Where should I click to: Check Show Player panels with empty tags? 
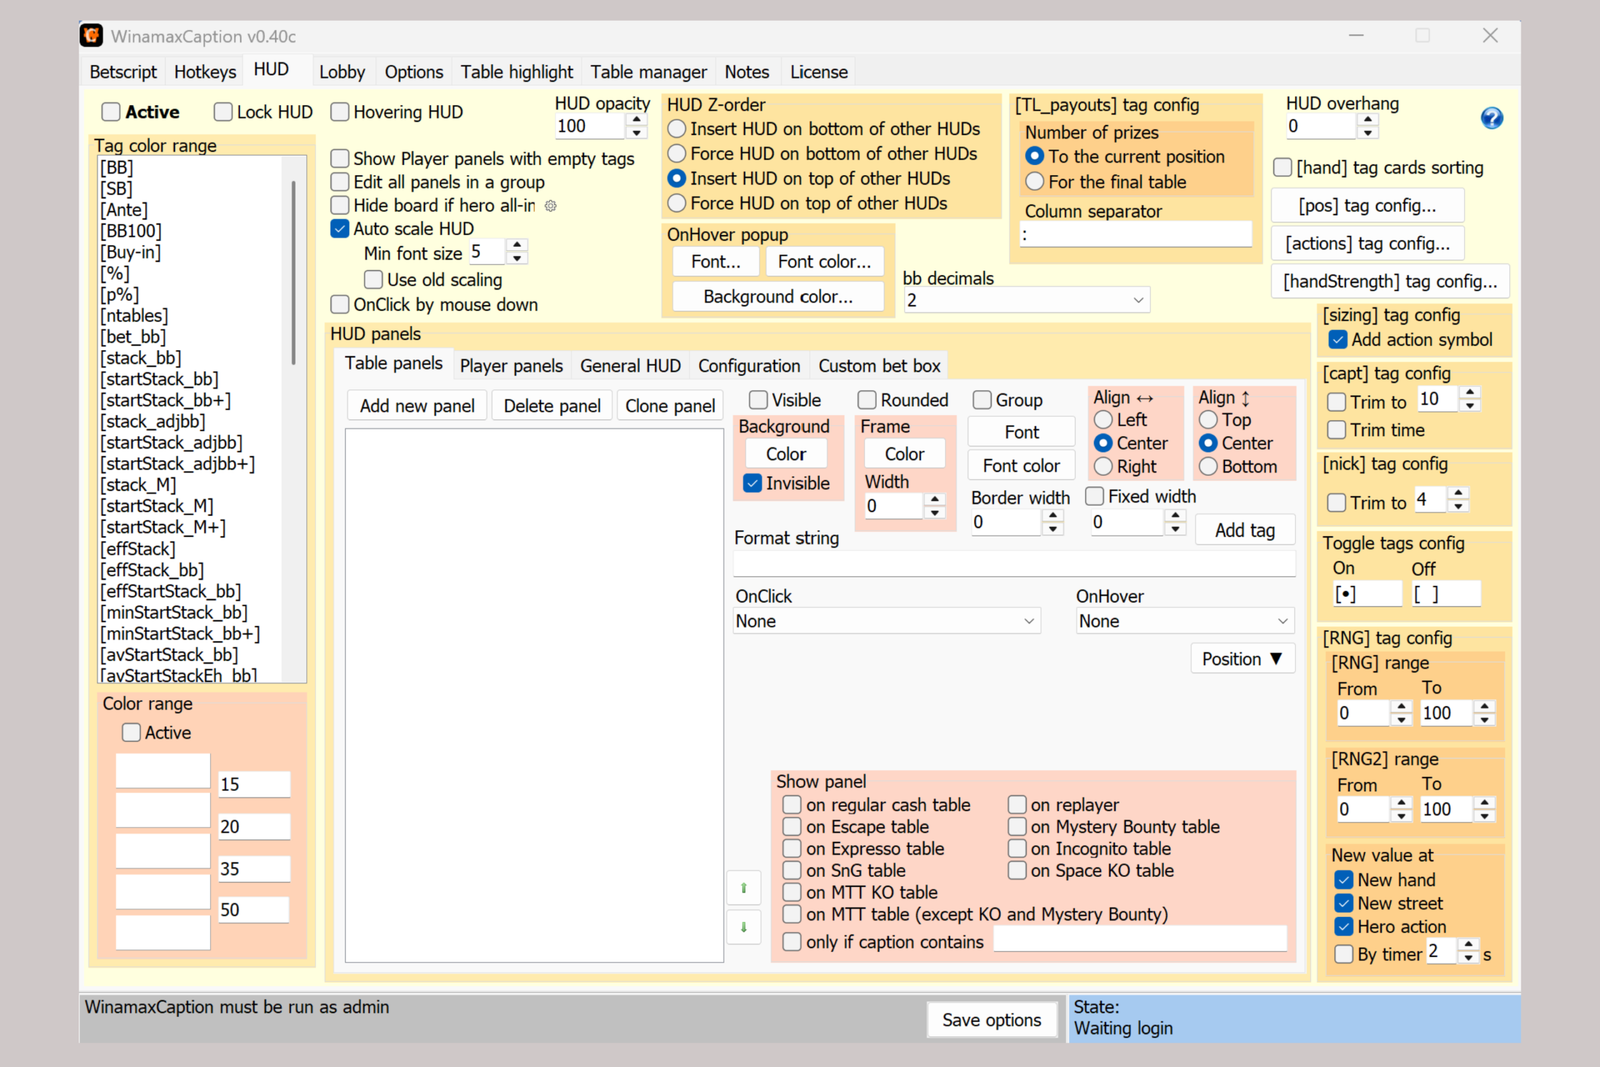click(x=340, y=158)
